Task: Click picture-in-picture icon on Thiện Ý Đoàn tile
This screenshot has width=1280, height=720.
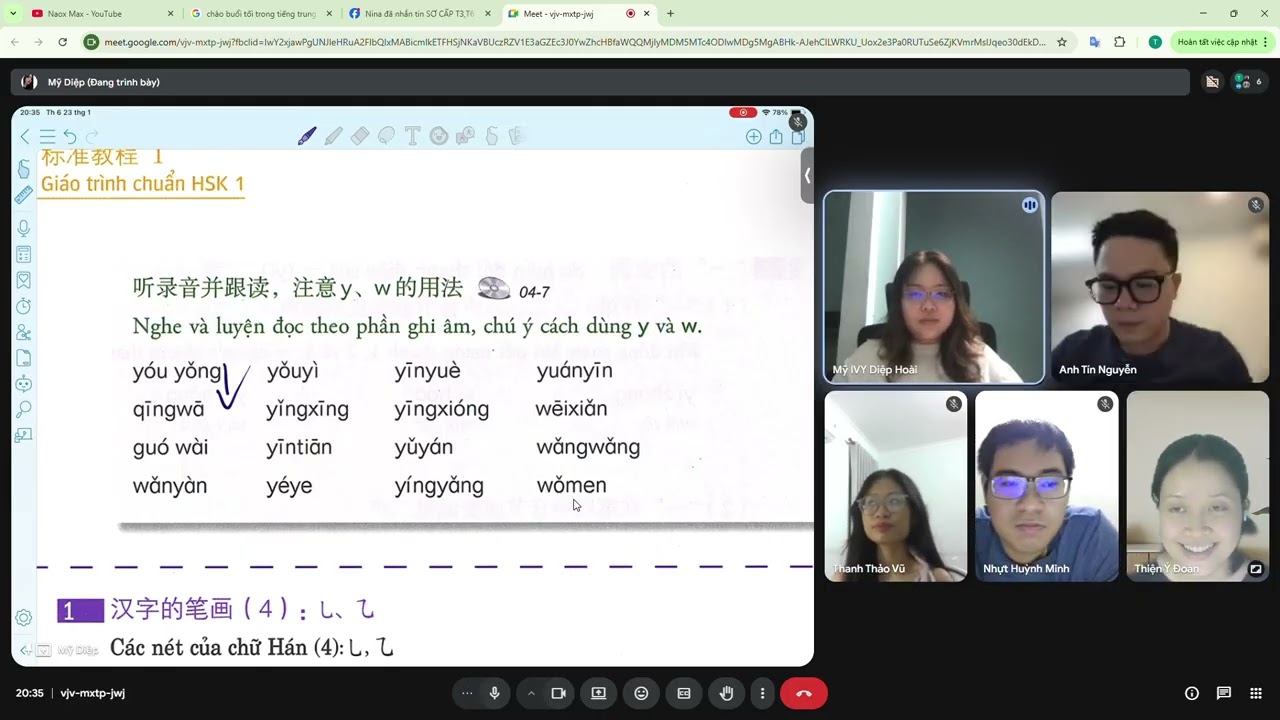Action: click(x=1255, y=568)
